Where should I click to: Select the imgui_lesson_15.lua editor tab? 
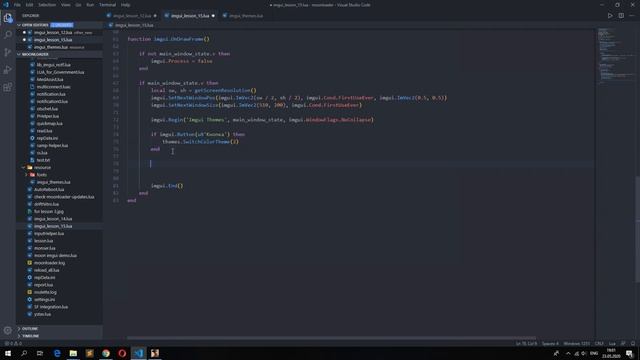click(x=190, y=16)
